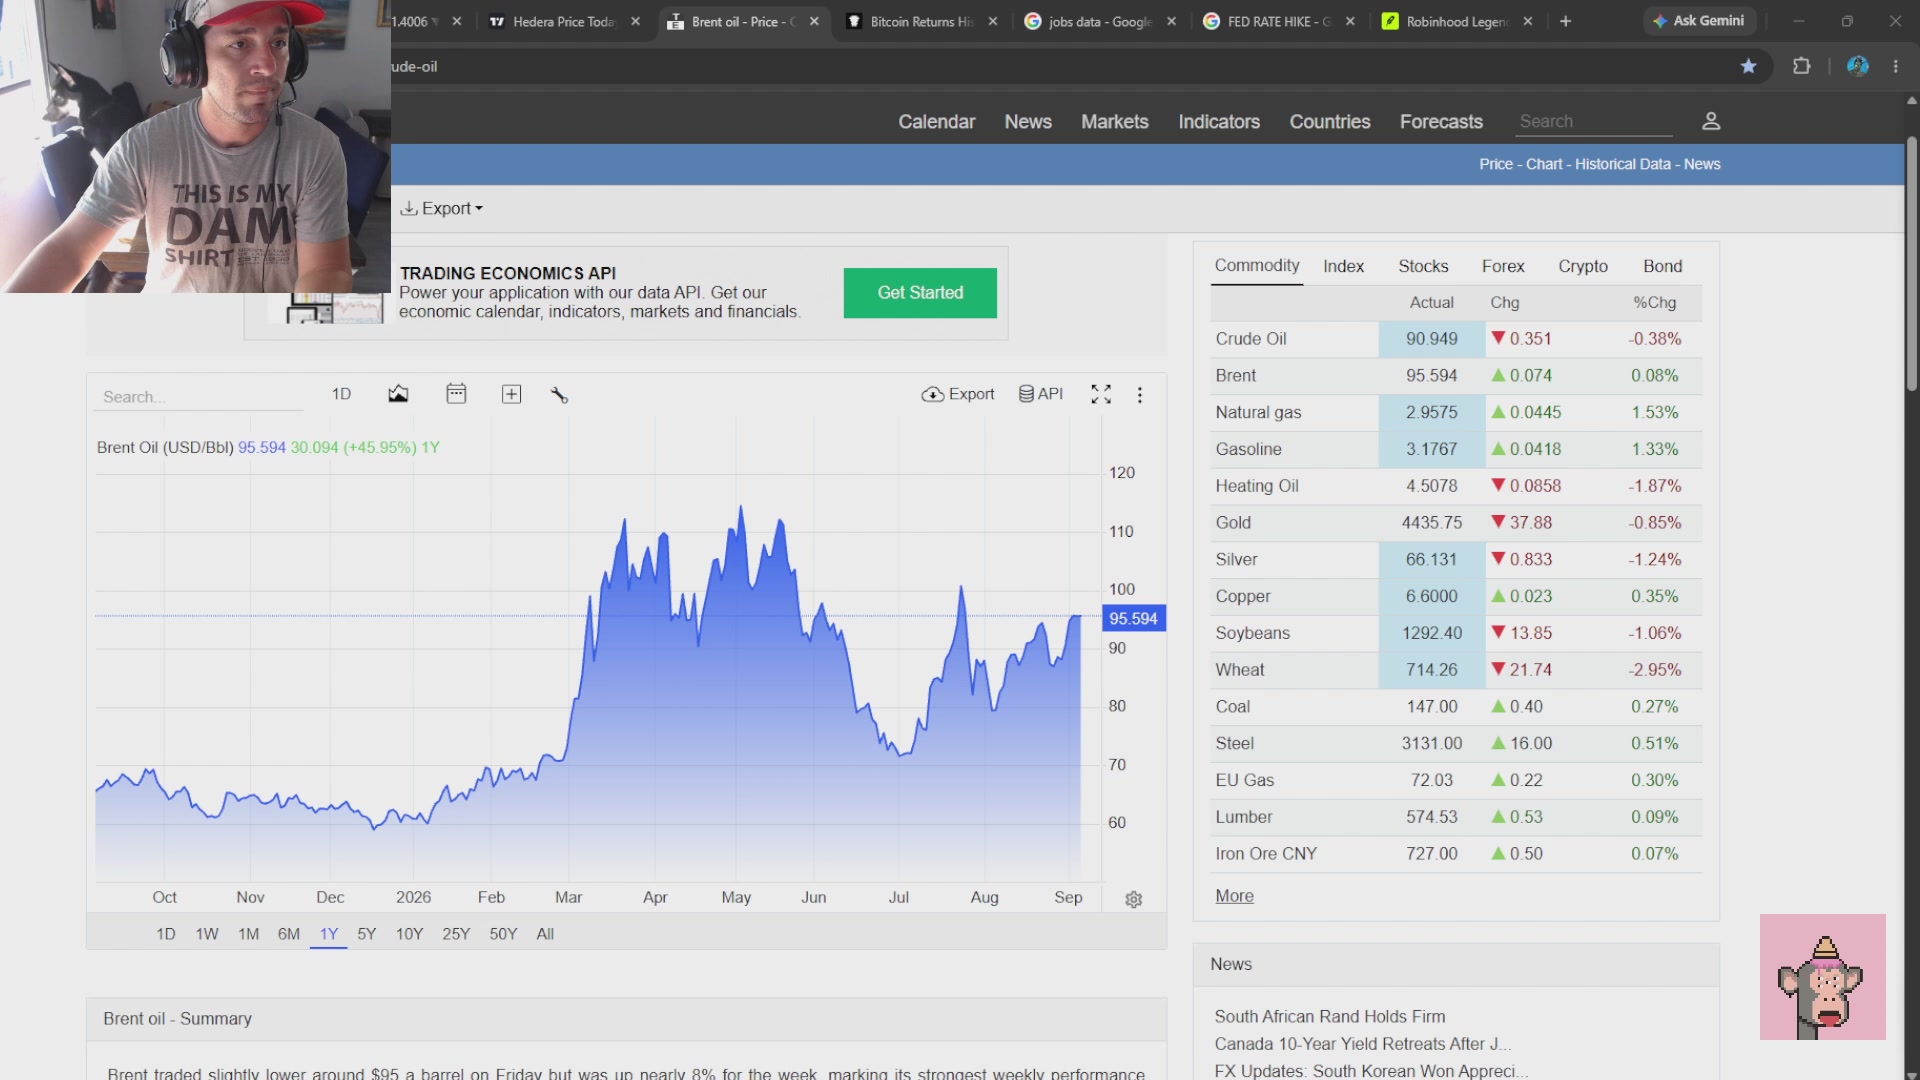Image resolution: width=1920 pixels, height=1080 pixels.
Task: Open chart settings gear under the axis
Action: (1133, 899)
